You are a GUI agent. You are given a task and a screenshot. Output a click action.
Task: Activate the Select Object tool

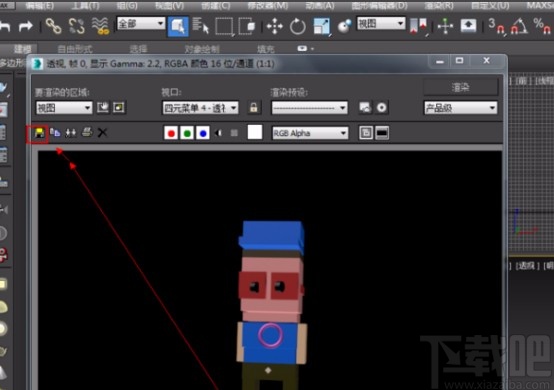pos(178,26)
